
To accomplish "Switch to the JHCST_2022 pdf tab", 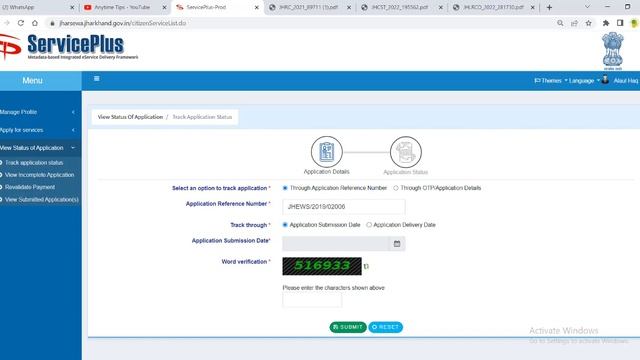I will (x=400, y=7).
